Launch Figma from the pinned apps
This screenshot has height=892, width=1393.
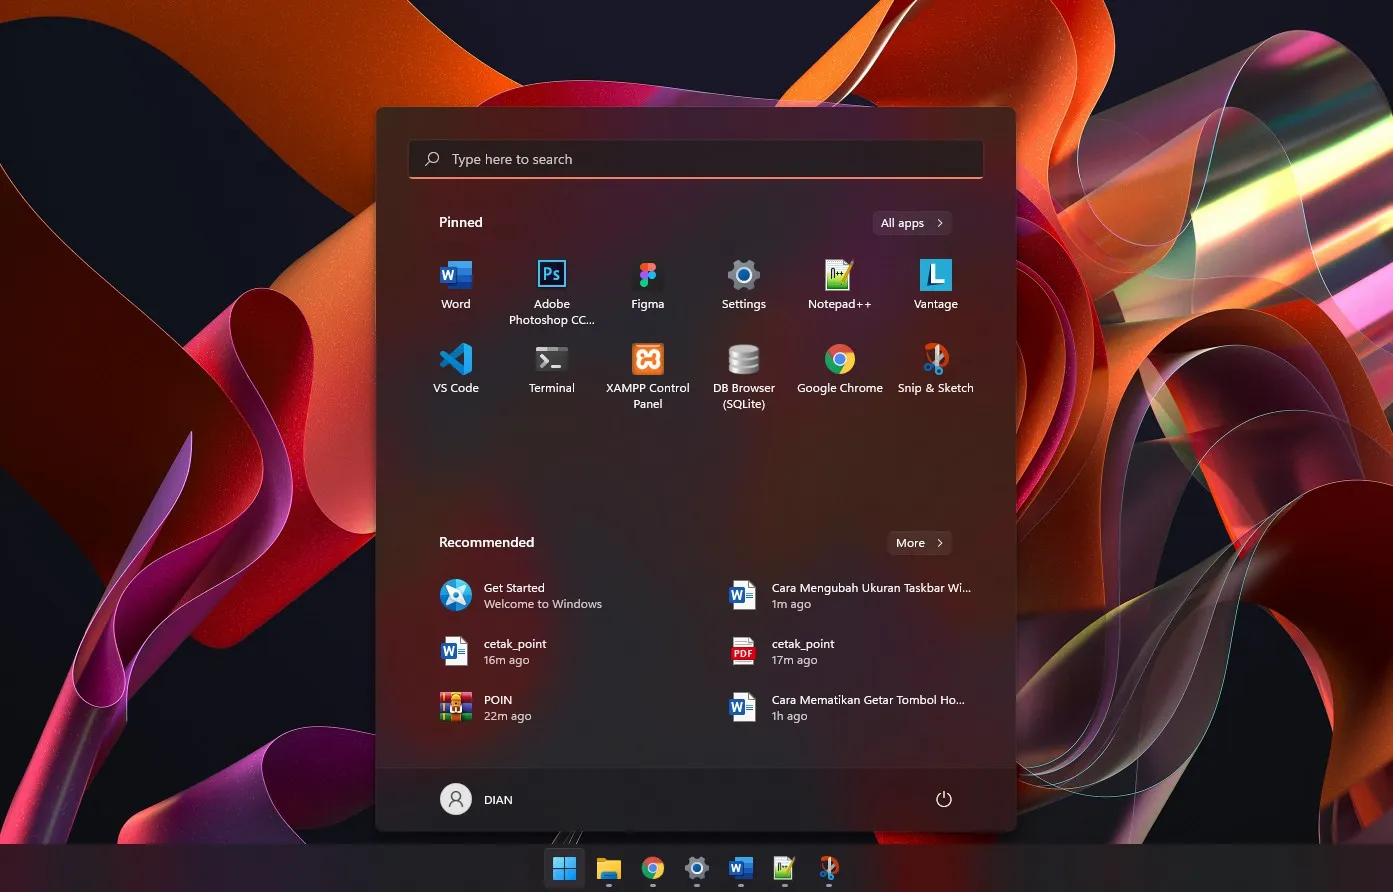[x=647, y=283]
